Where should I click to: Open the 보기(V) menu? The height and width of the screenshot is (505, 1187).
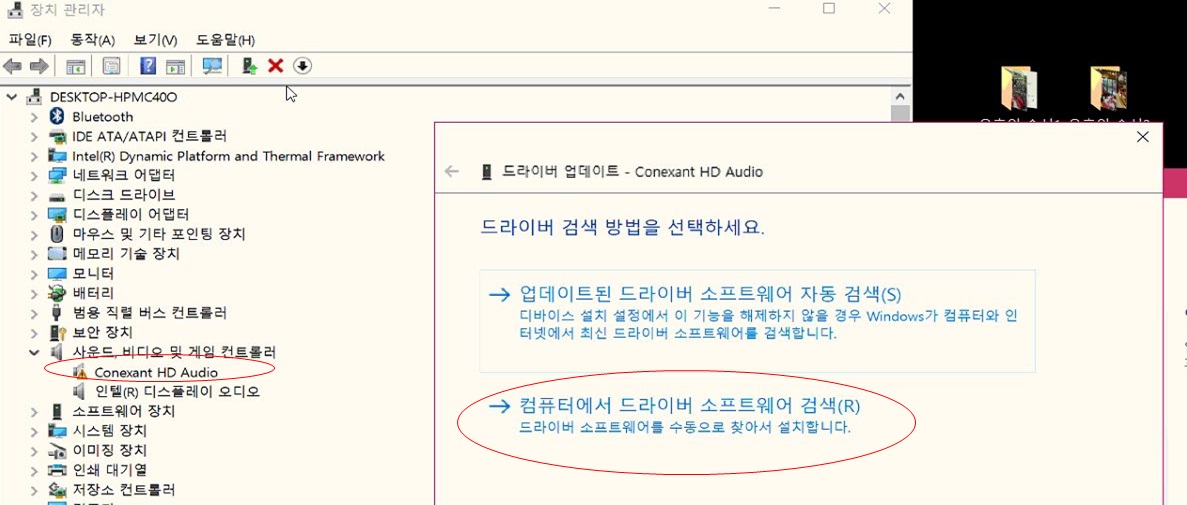pos(155,39)
